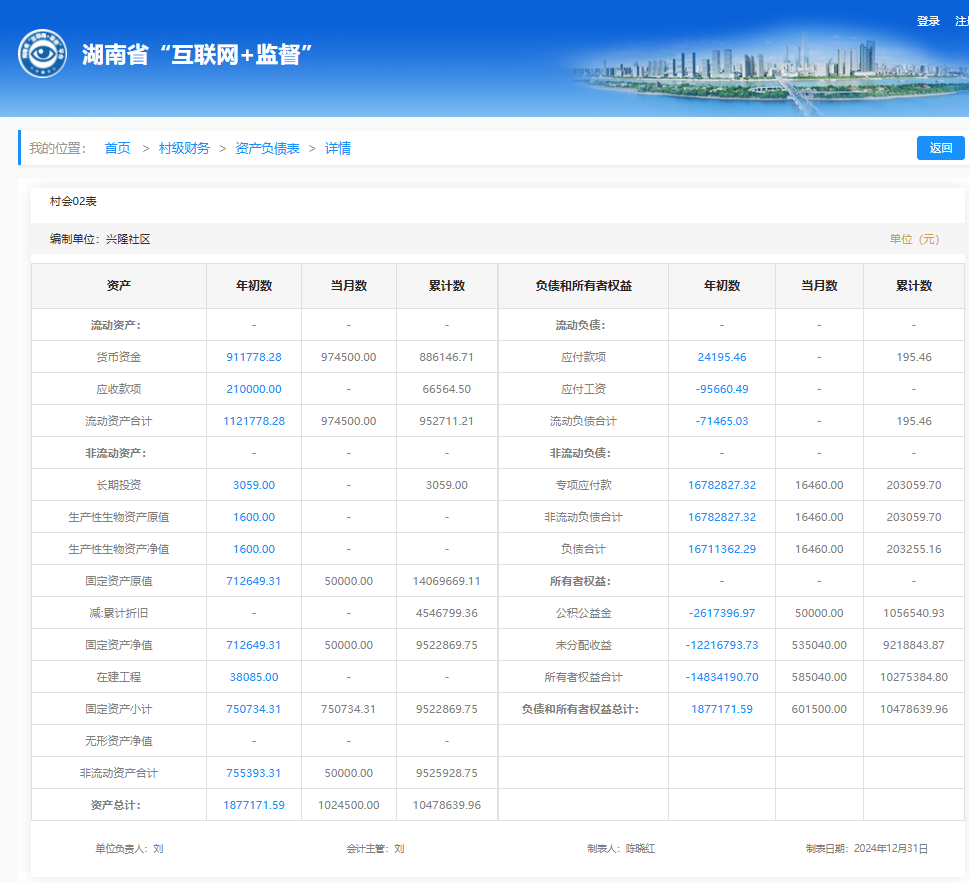The height and width of the screenshot is (883, 969).
Task: Open 负债合计 opening value 16711362.29
Action: [x=722, y=549]
